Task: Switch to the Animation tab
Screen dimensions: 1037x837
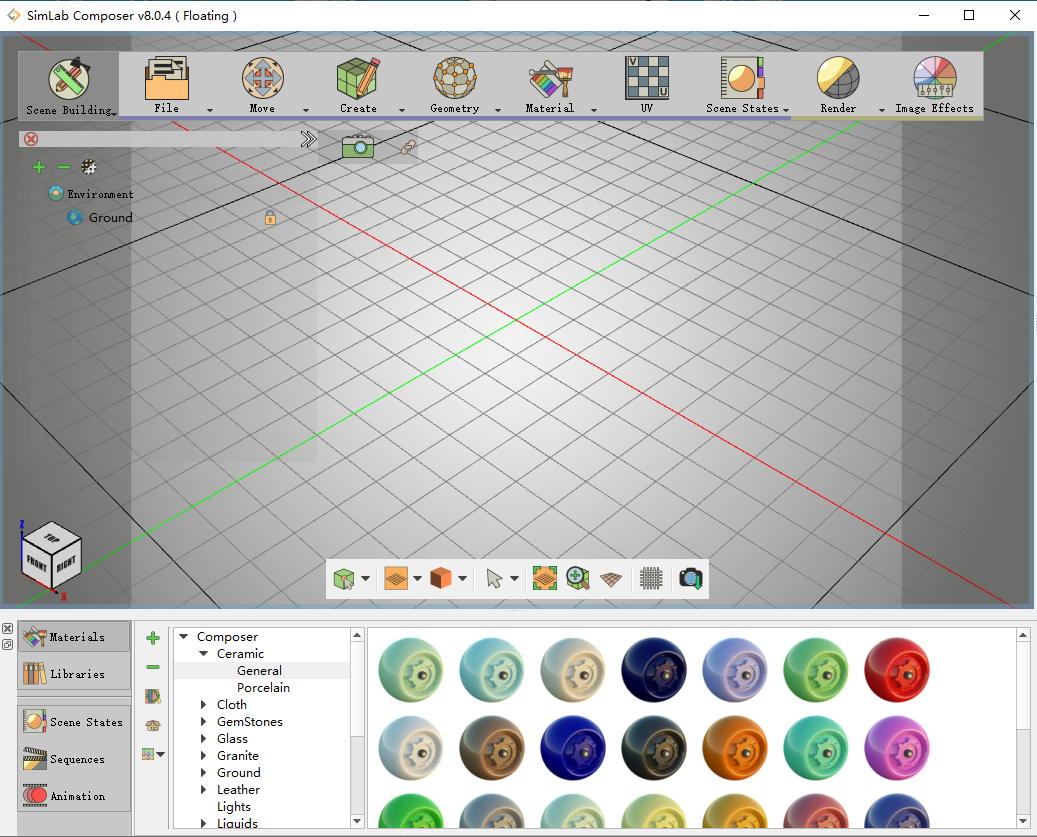Action: tap(76, 796)
